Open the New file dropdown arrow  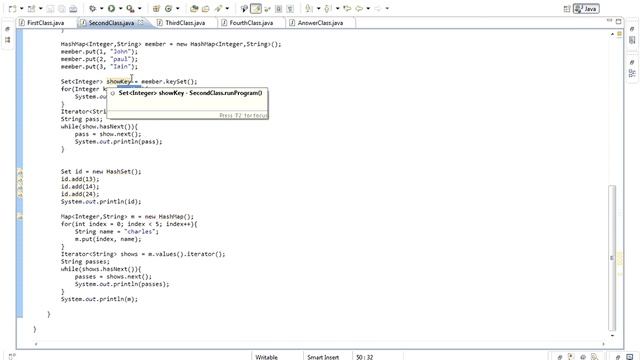tap(21, 9)
